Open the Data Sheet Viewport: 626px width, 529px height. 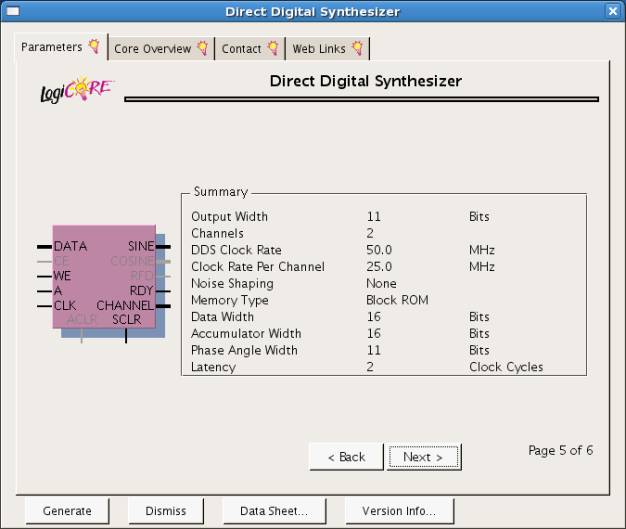274,511
